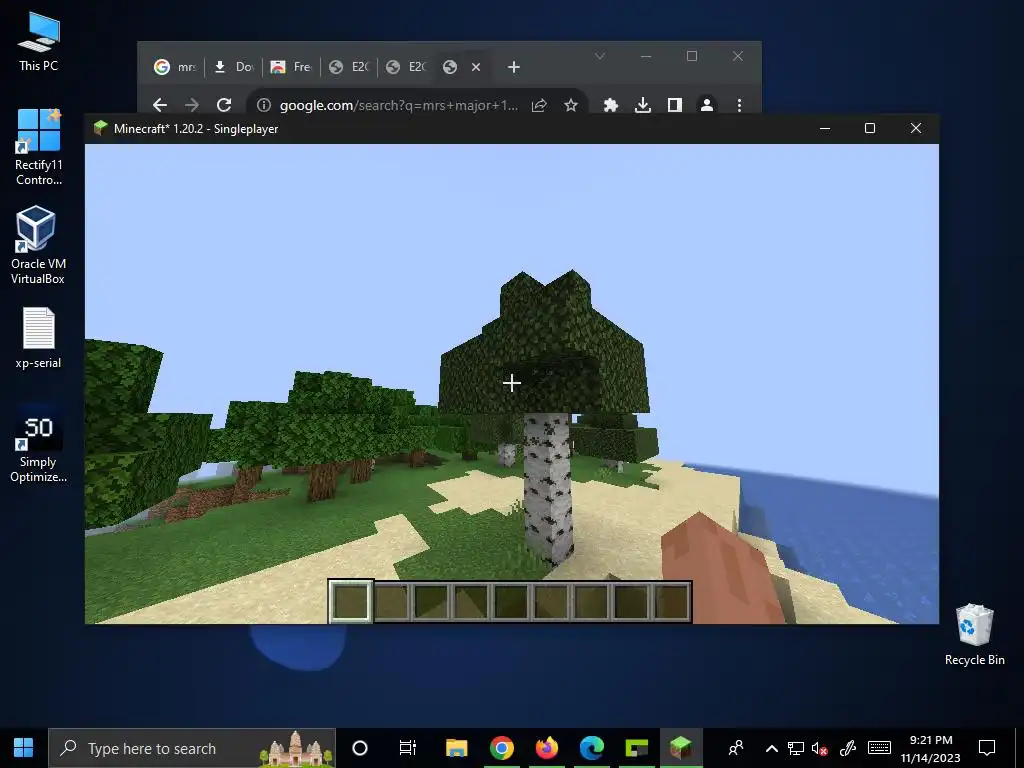Go forward in Chrome
Screen dimensions: 1024x768
[192, 104]
